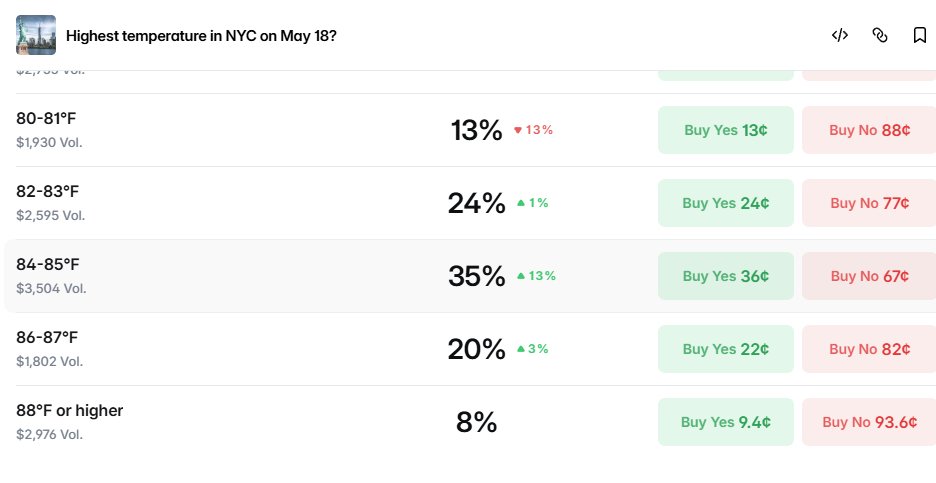The width and height of the screenshot is (936, 483).
Task: Buy Yes at 9.4¢ for 88°F or higher
Action: (726, 422)
